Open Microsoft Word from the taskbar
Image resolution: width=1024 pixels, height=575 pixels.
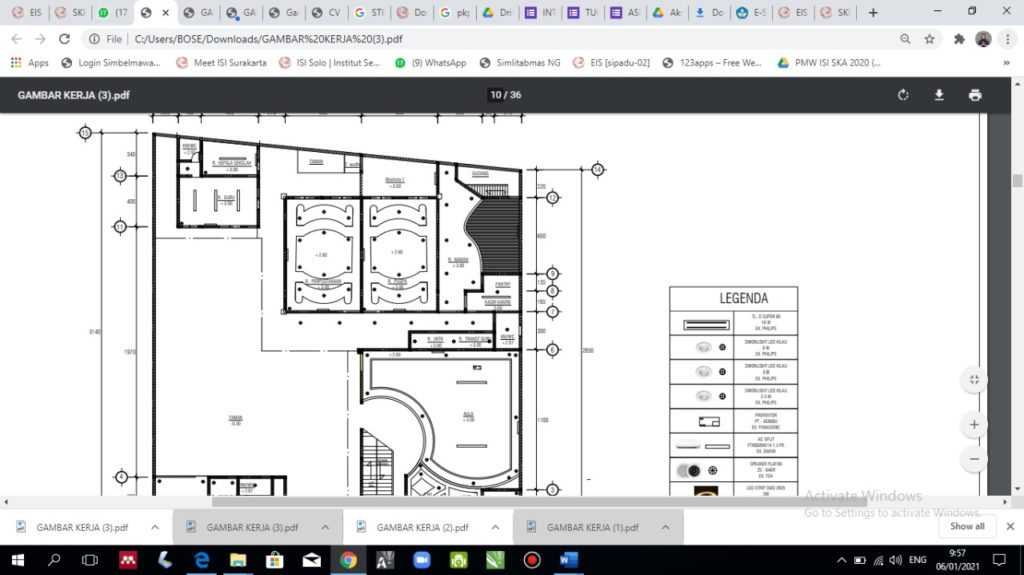pyautogui.click(x=569, y=560)
